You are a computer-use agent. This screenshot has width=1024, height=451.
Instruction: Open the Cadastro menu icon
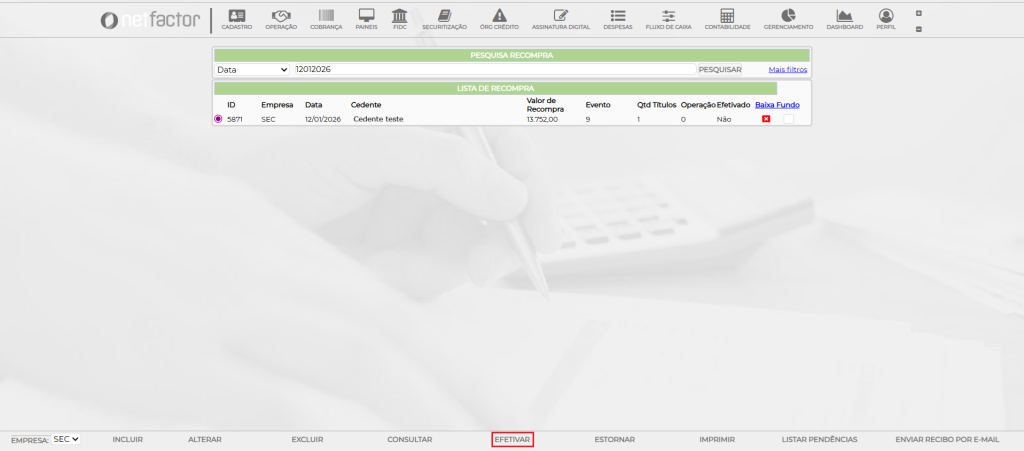(x=236, y=16)
